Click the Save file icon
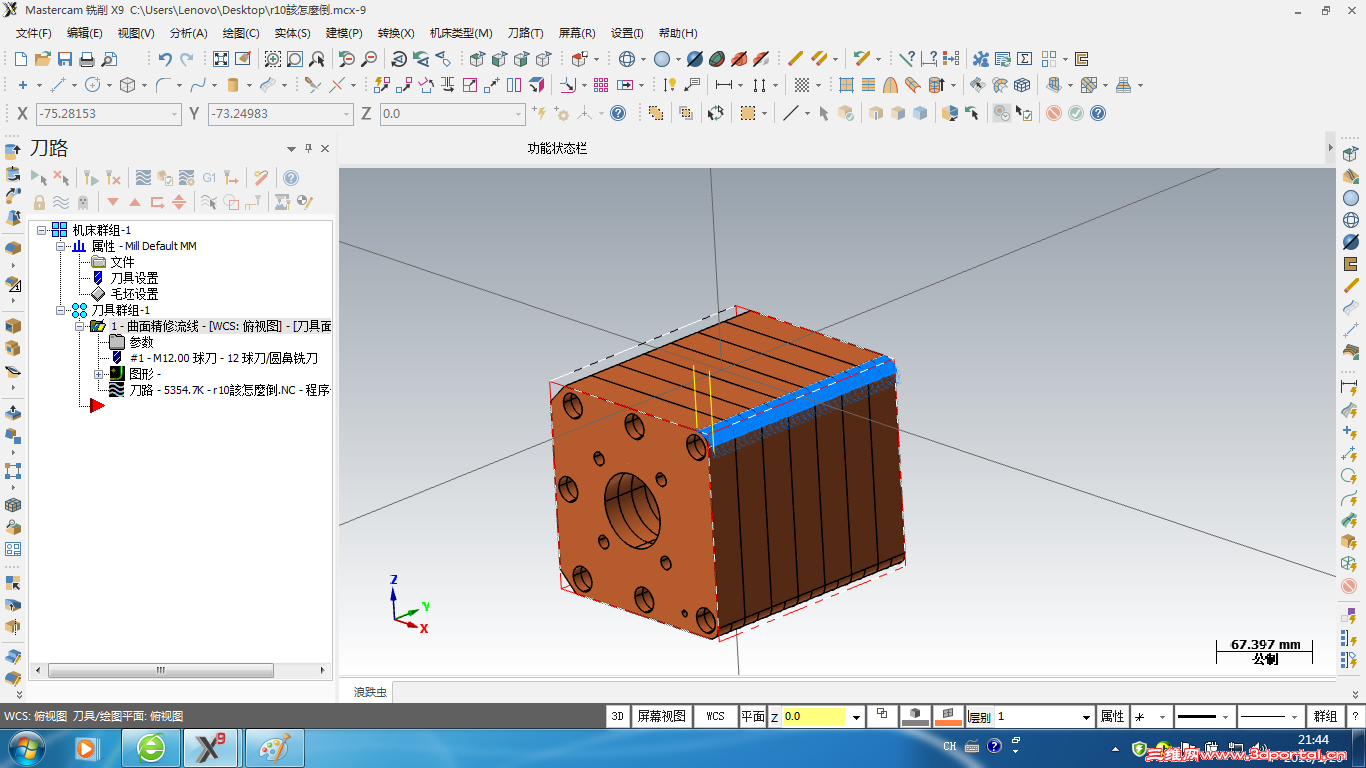Viewport: 1366px width, 768px height. click(x=65, y=59)
